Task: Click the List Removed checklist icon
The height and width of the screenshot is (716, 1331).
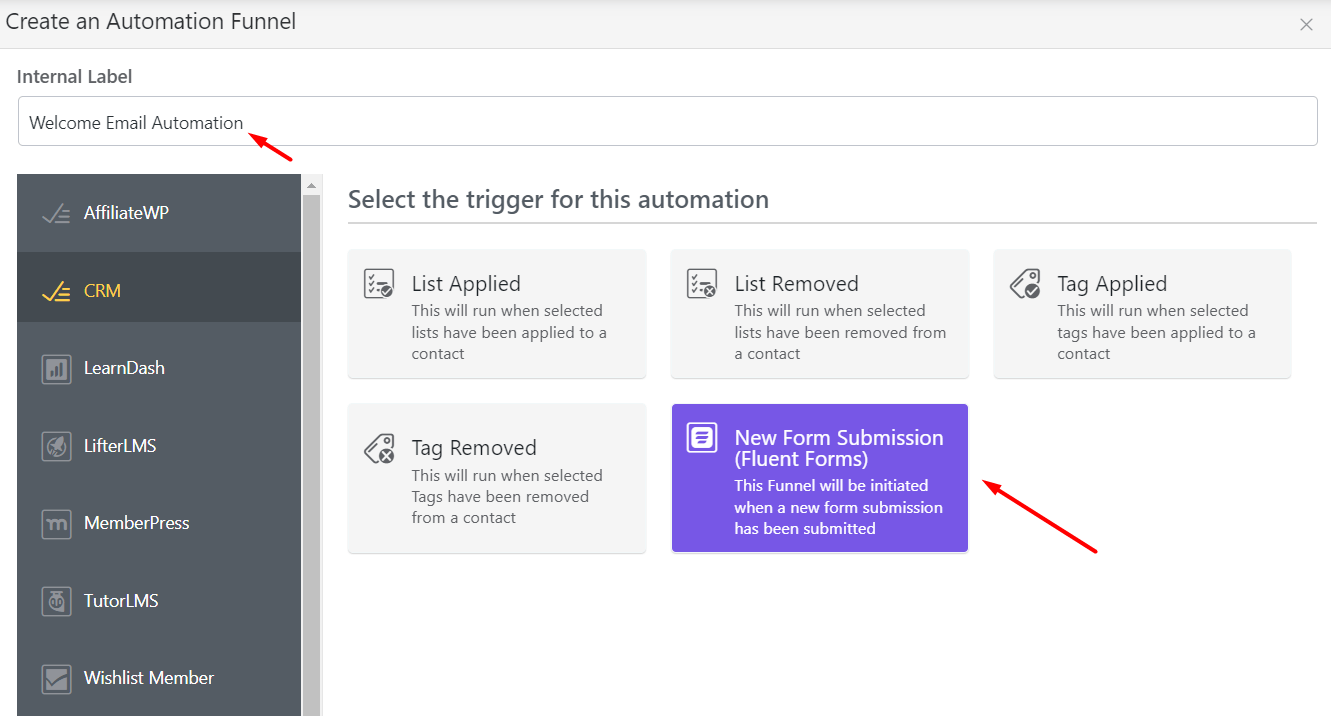Action: point(702,284)
